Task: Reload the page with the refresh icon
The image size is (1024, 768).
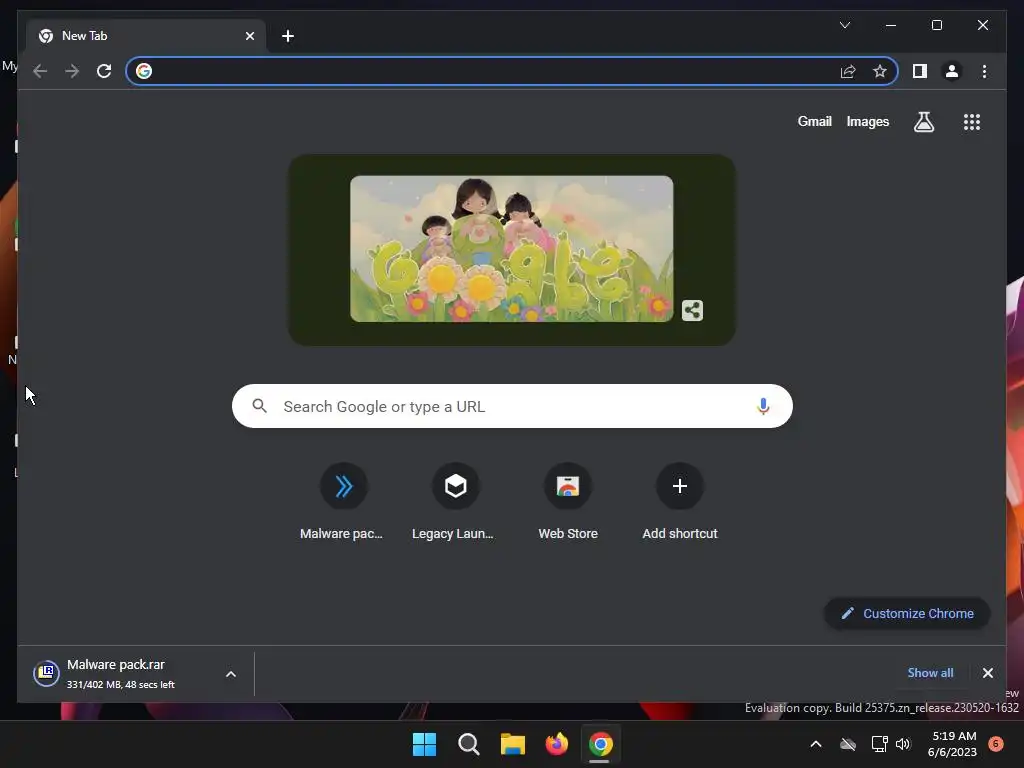Action: [104, 71]
